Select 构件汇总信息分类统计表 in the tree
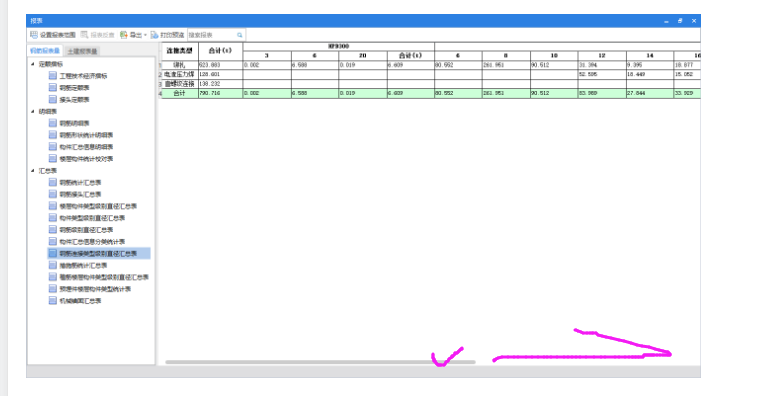759x396 pixels. pos(92,242)
